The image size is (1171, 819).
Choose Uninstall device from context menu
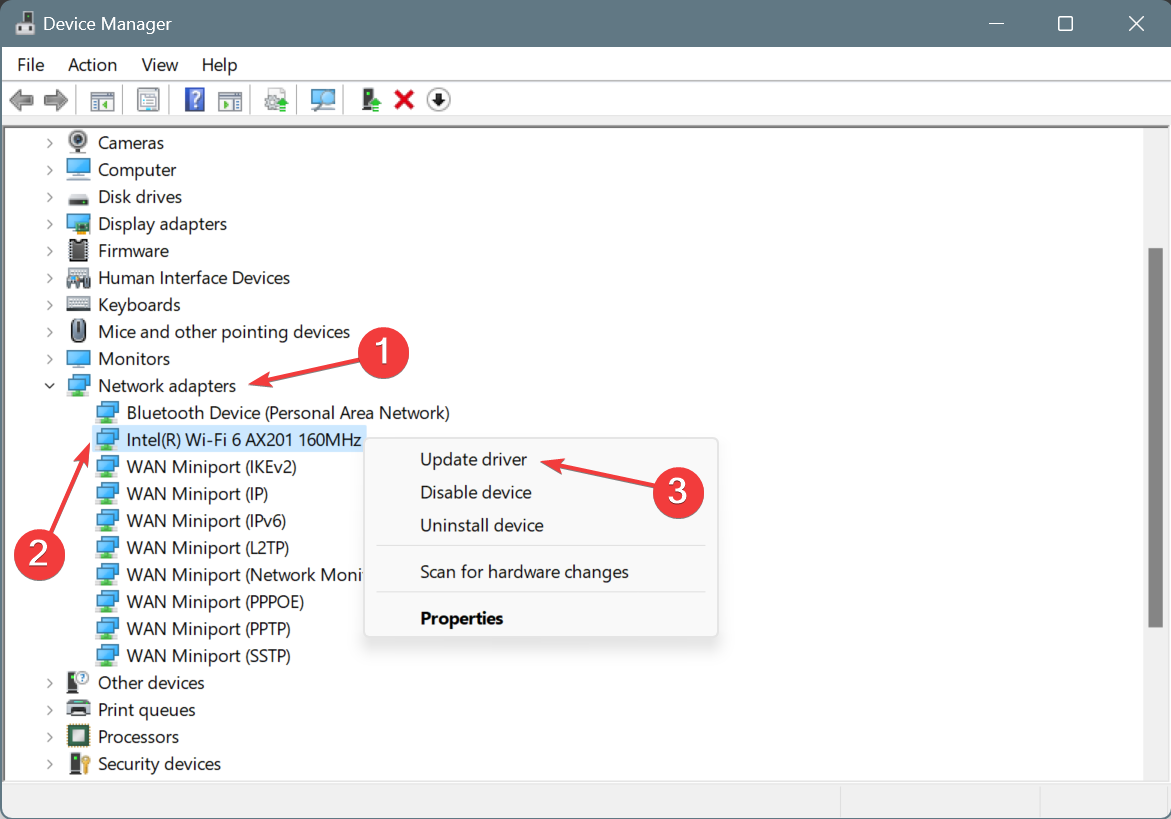(x=482, y=525)
